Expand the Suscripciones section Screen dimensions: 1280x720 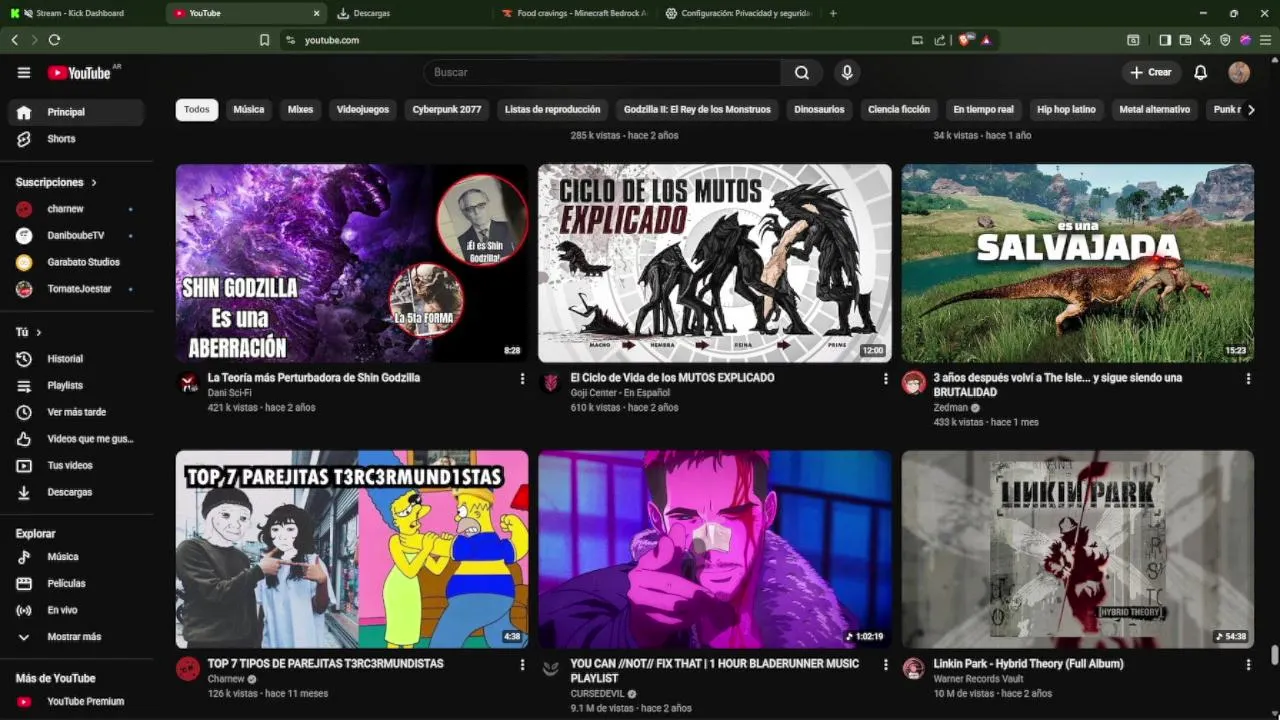click(x=57, y=182)
